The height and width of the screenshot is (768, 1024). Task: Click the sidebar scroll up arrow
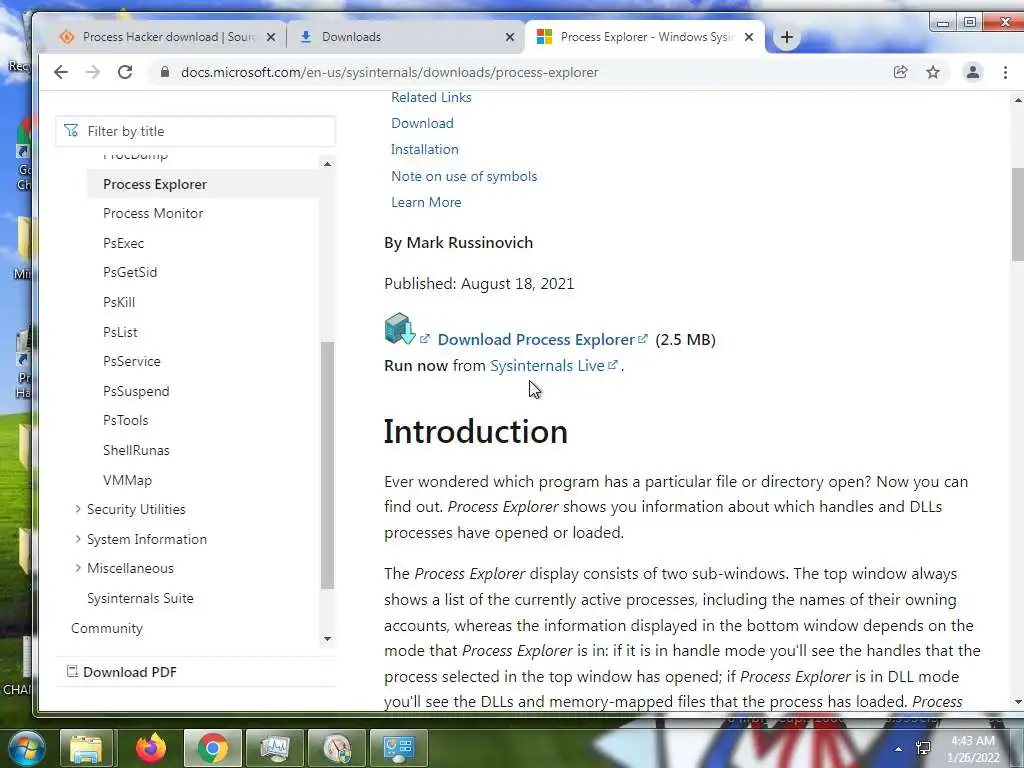(x=327, y=164)
